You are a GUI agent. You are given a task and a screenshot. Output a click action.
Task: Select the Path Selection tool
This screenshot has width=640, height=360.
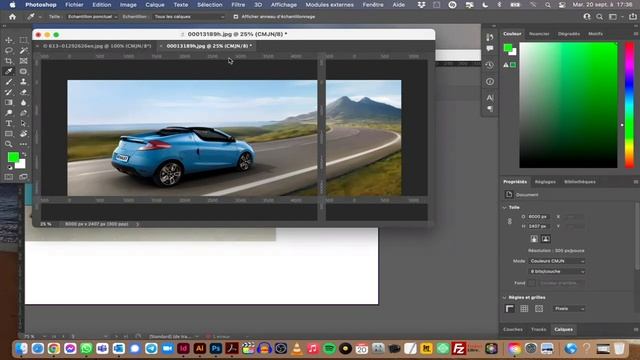point(23,123)
